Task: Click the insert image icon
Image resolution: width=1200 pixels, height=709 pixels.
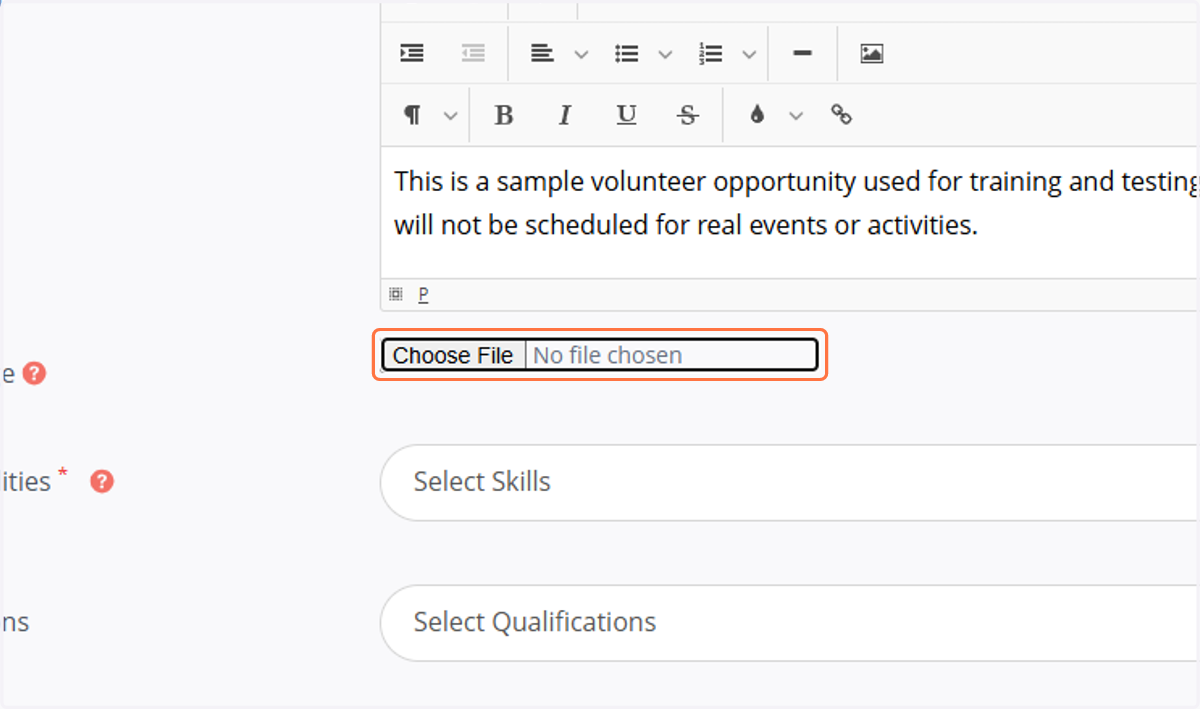Action: point(872,54)
